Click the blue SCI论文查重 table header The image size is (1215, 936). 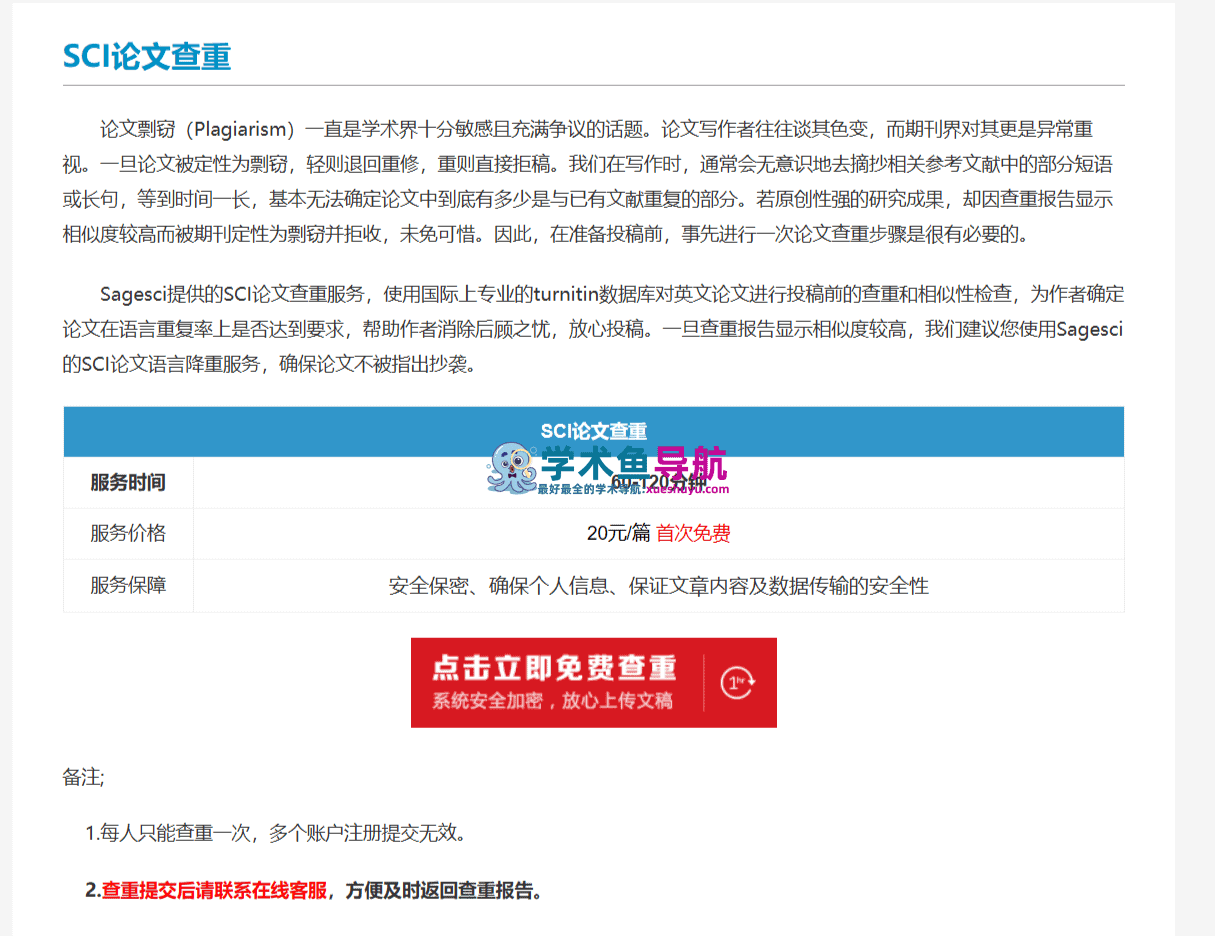click(x=593, y=431)
